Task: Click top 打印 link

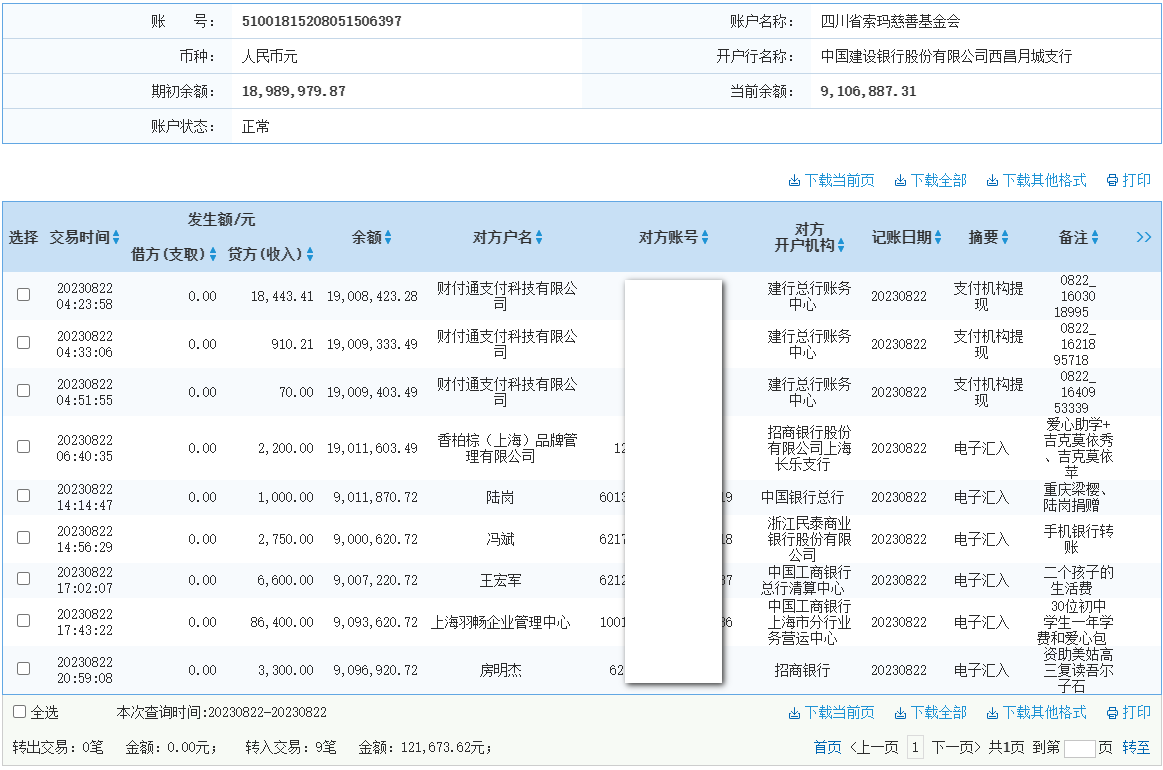Action: coord(1136,181)
